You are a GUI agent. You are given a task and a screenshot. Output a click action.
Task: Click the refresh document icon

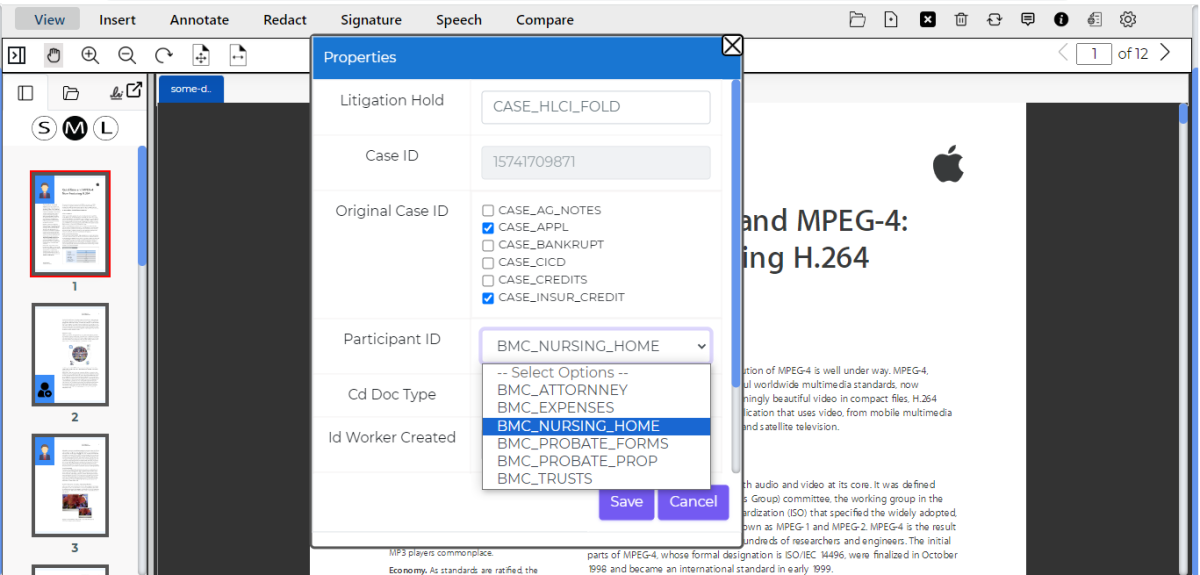pos(994,20)
